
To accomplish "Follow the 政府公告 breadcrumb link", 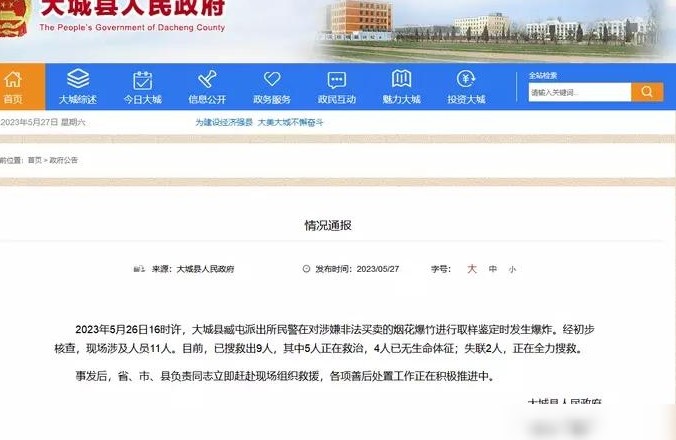I will tap(64, 160).
